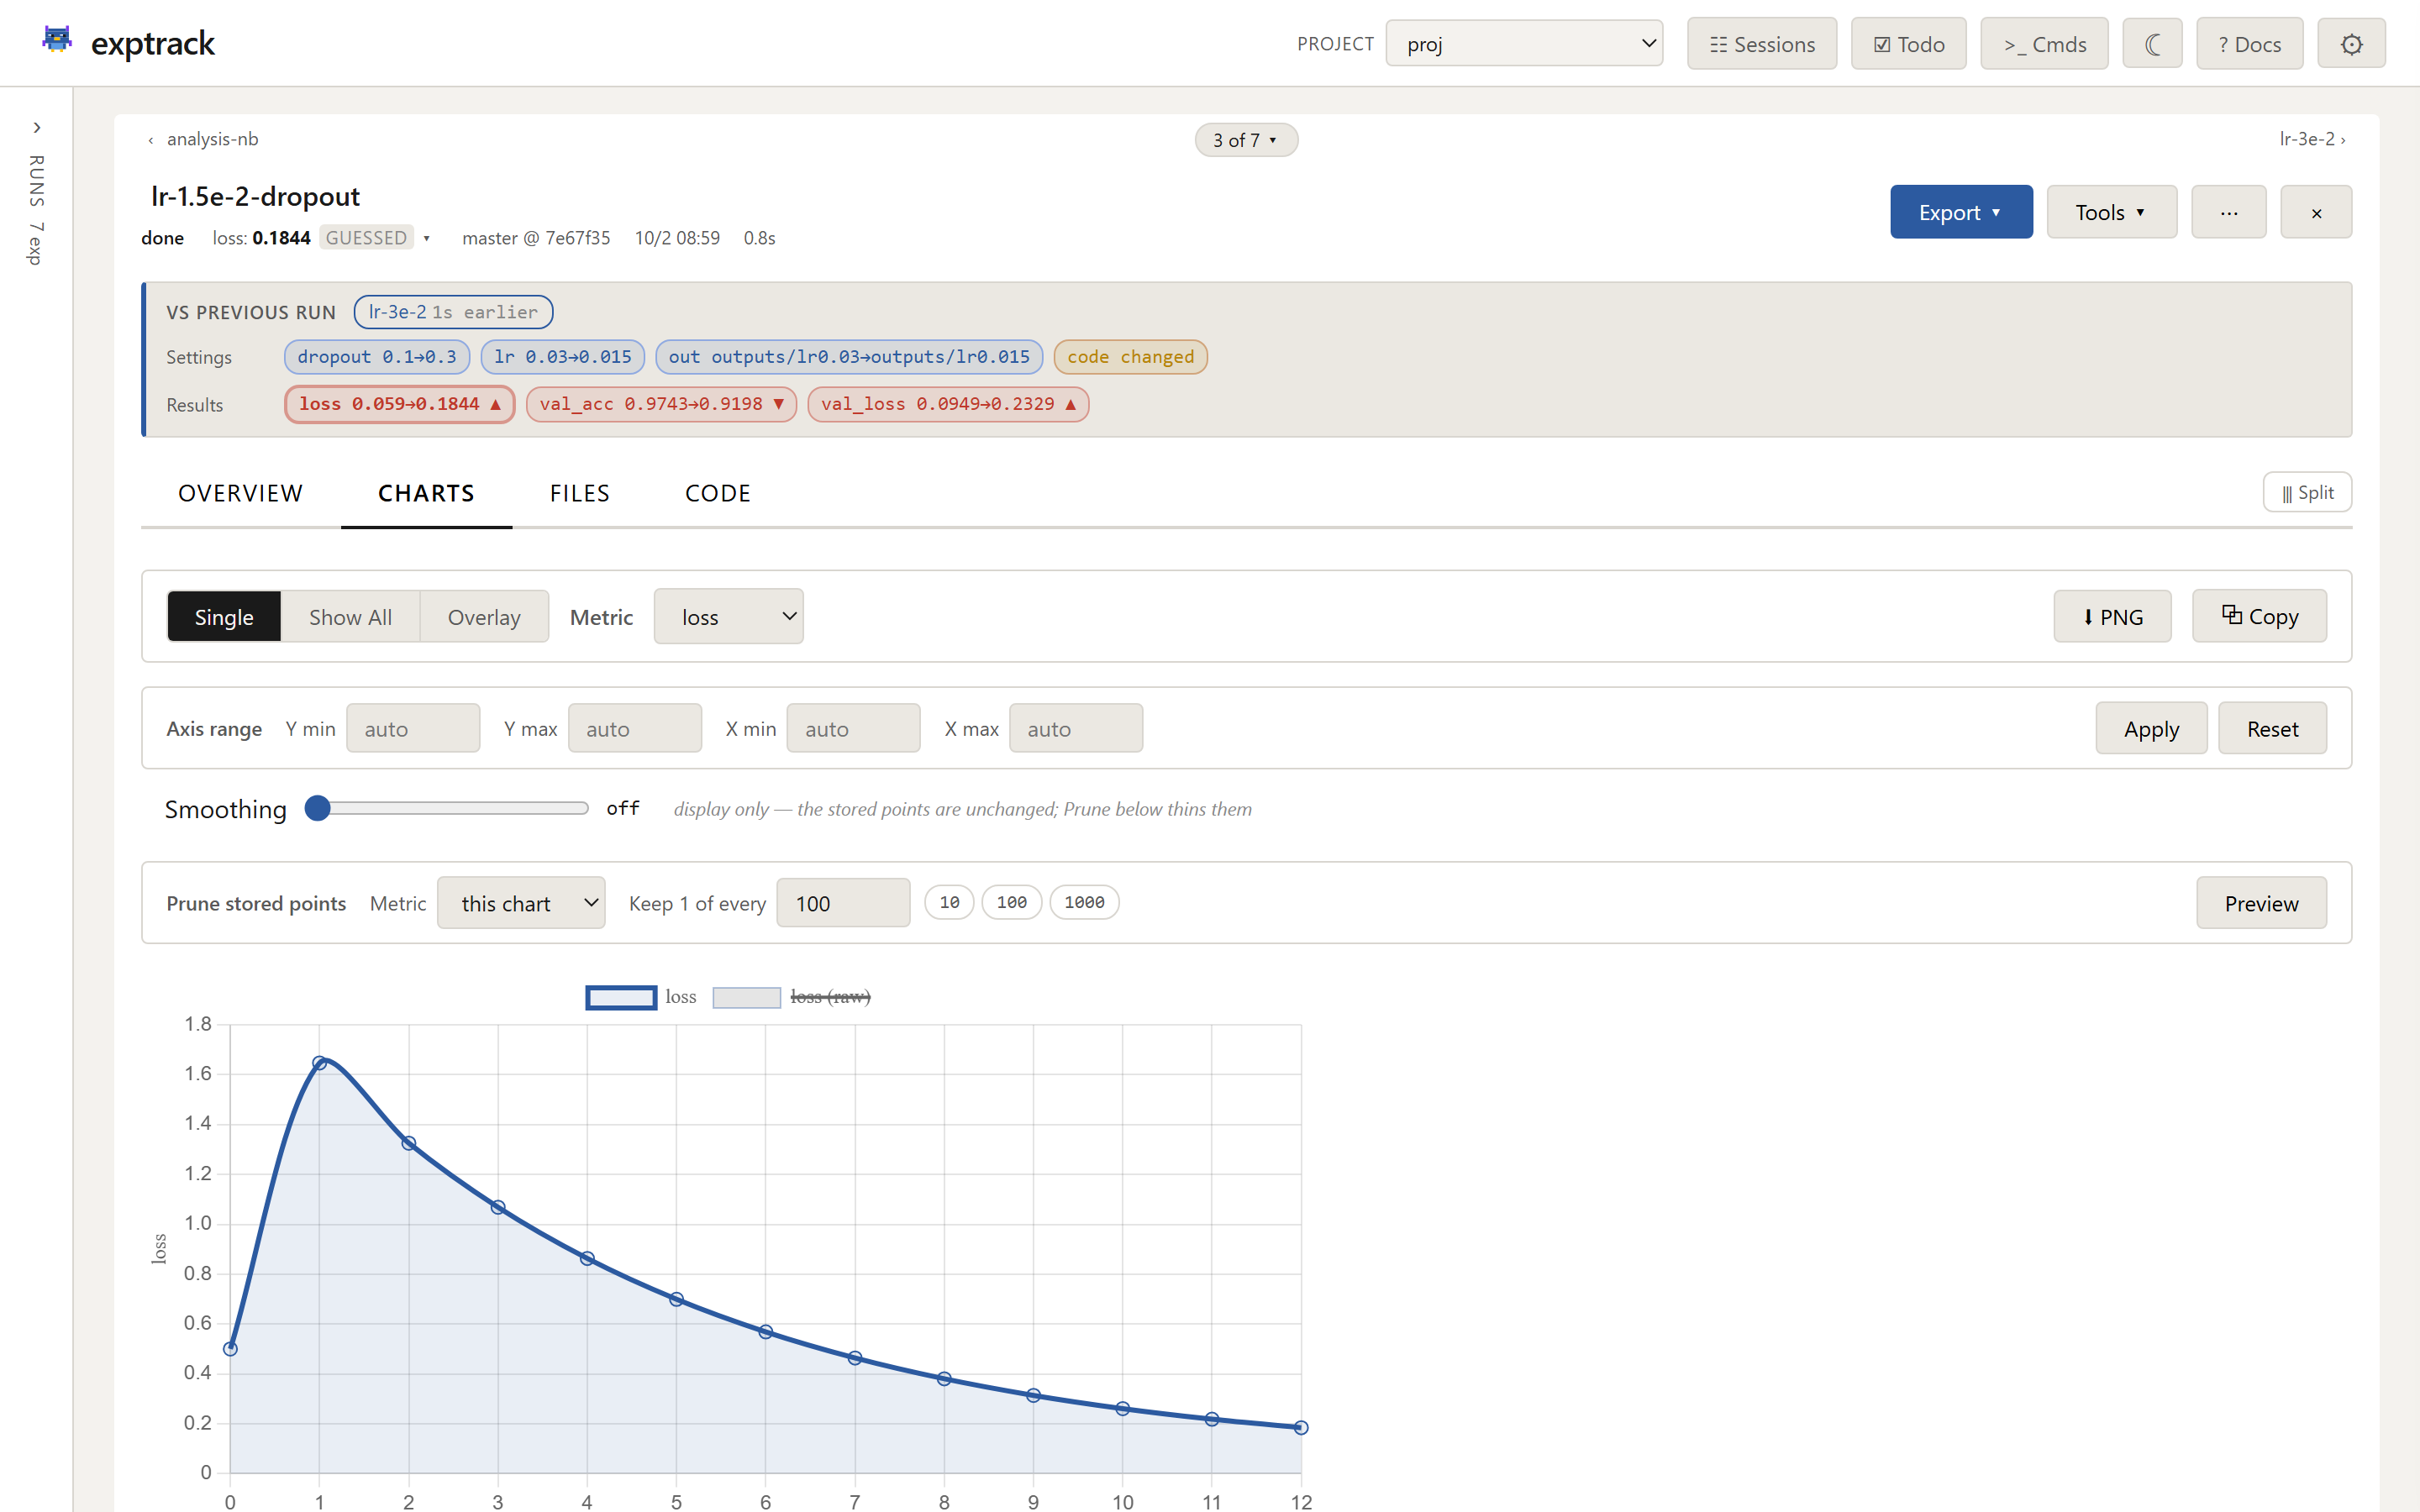Go to next run lr-3e-2

pos(2312,139)
